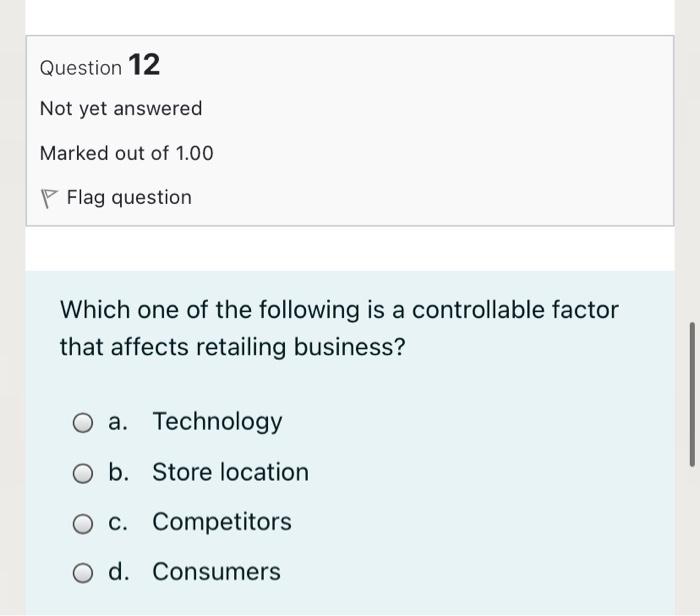Select the radio button for option c
Image resolution: width=700 pixels, height=616 pixels.
point(84,523)
